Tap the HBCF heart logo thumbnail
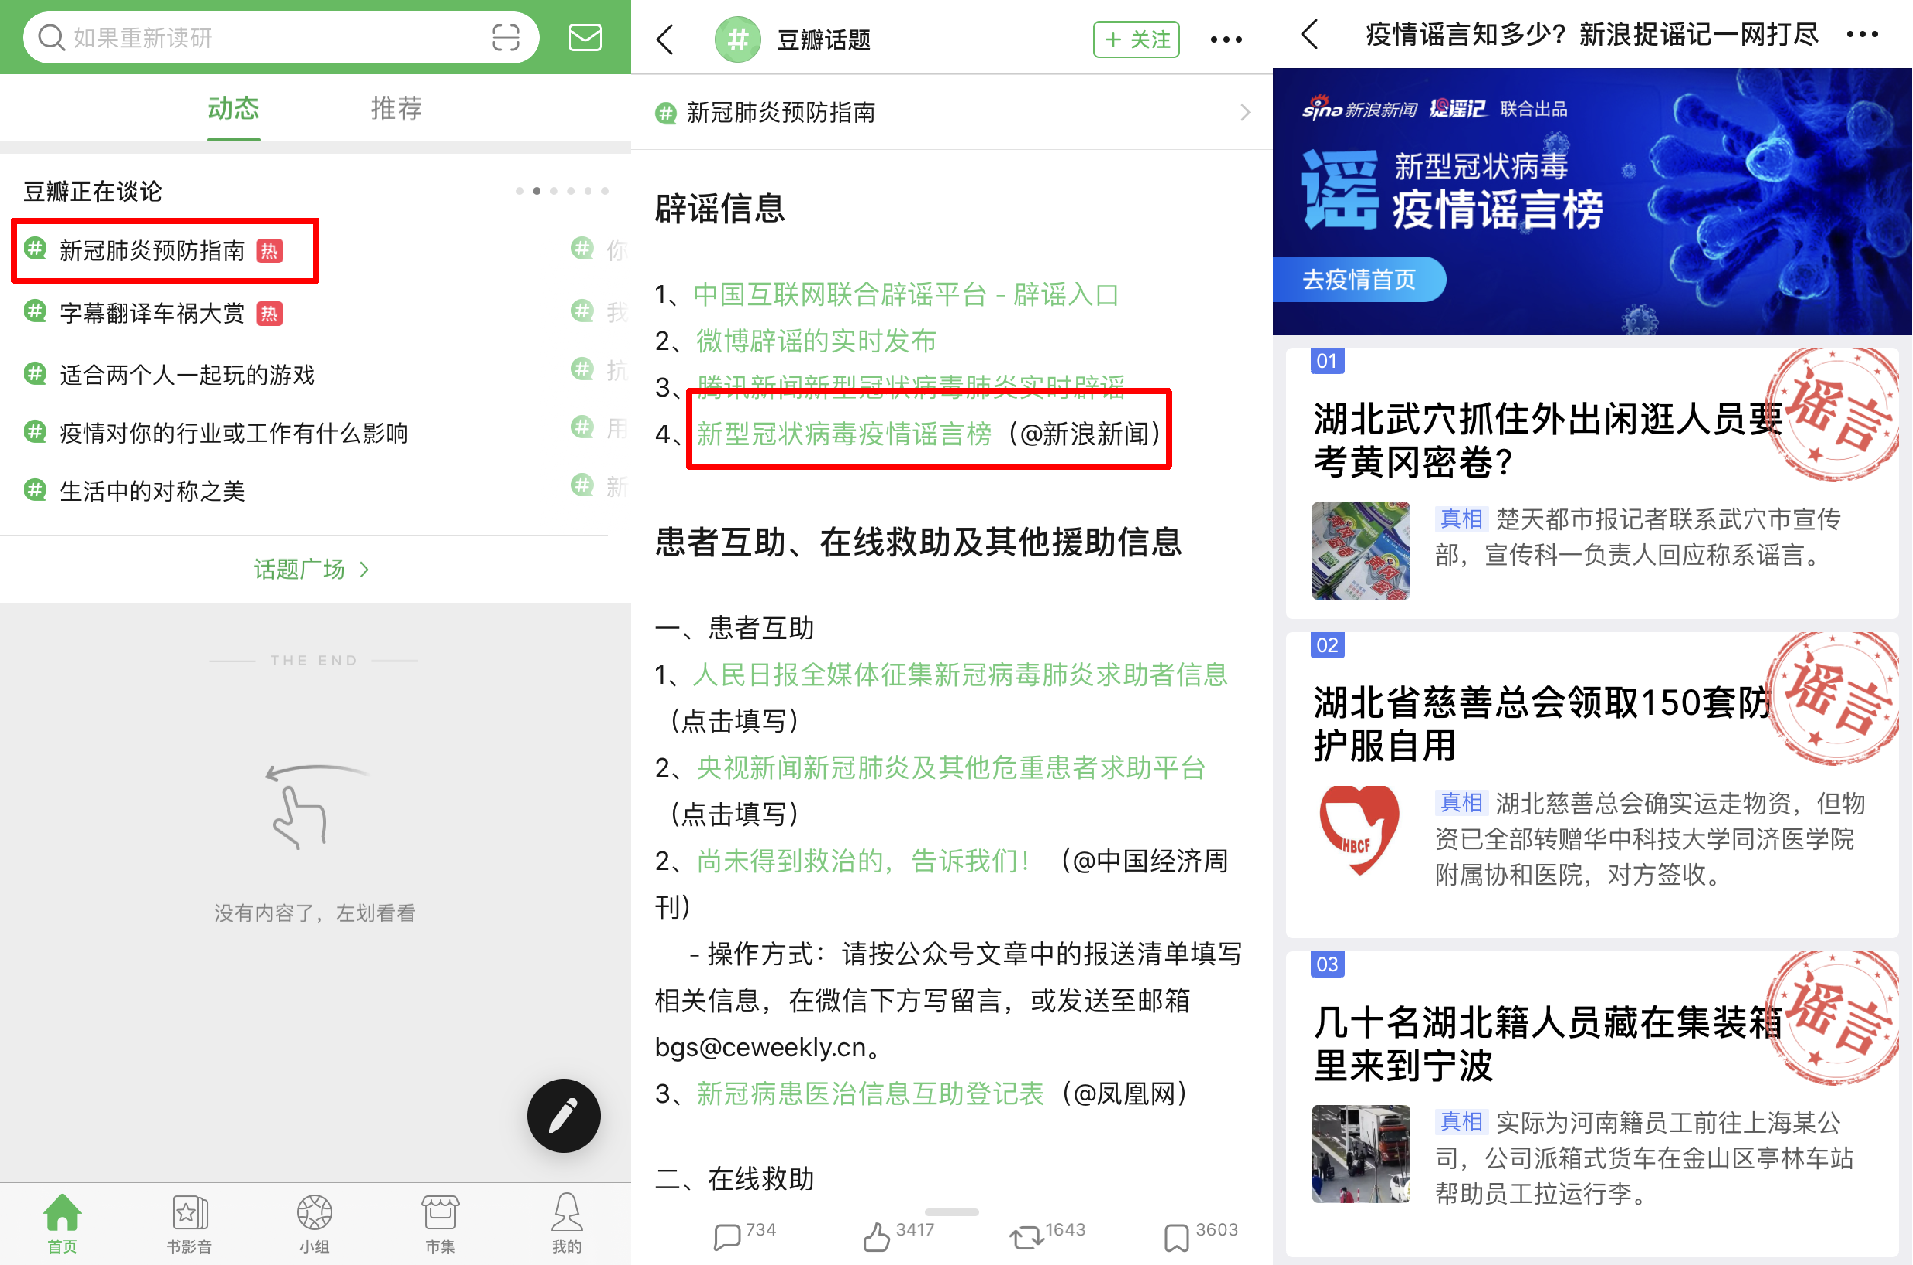Screen dimensions: 1913x1265 (1360, 832)
